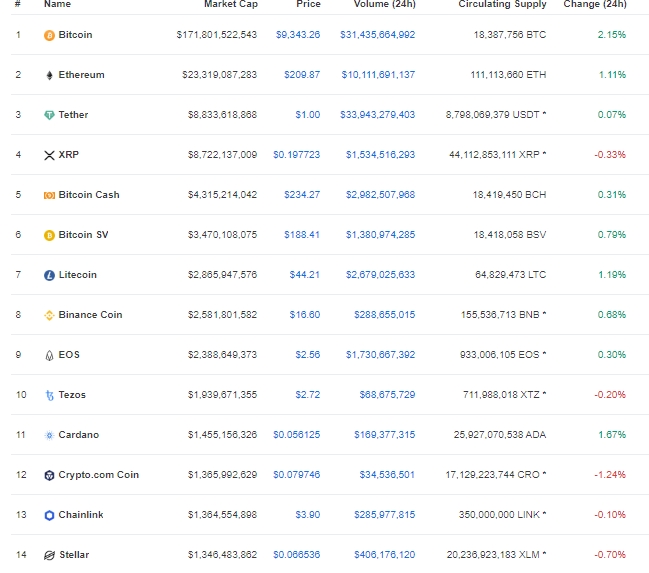Click the Bitcoin Cash icon
Viewport: 649px width, 573px height.
[x=49, y=195]
